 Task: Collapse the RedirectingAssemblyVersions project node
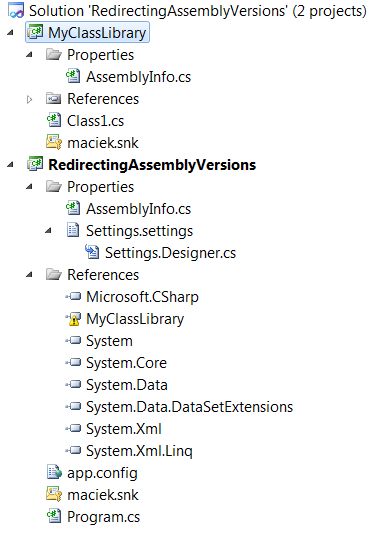[11, 165]
